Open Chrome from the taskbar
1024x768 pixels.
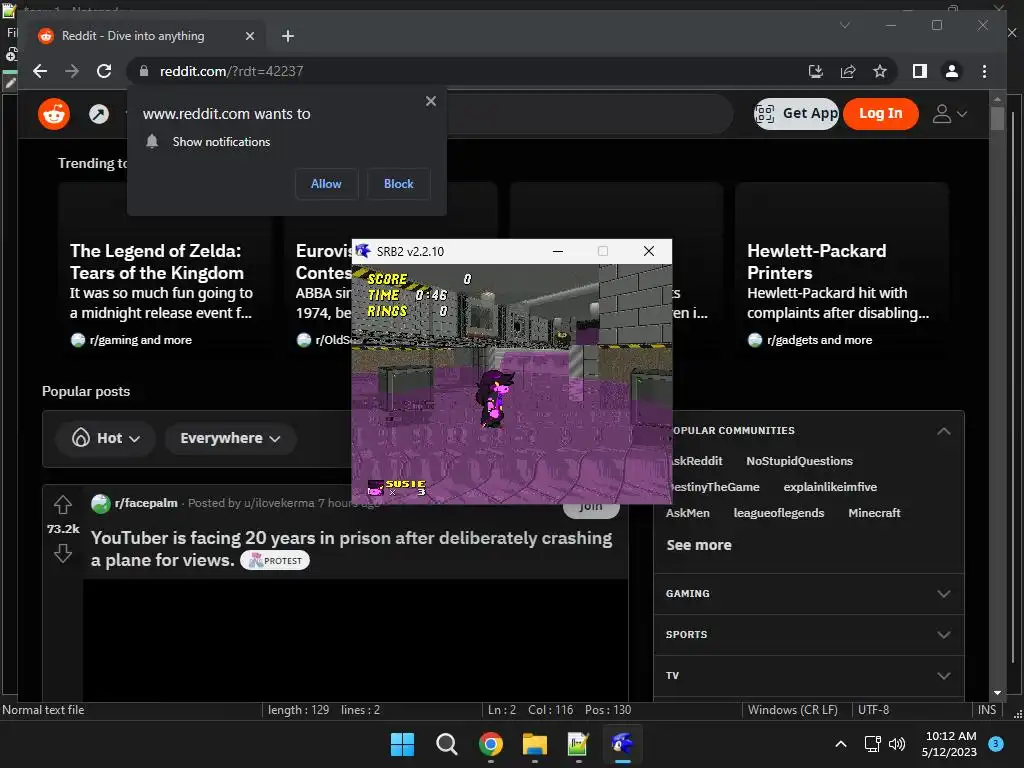[490, 744]
